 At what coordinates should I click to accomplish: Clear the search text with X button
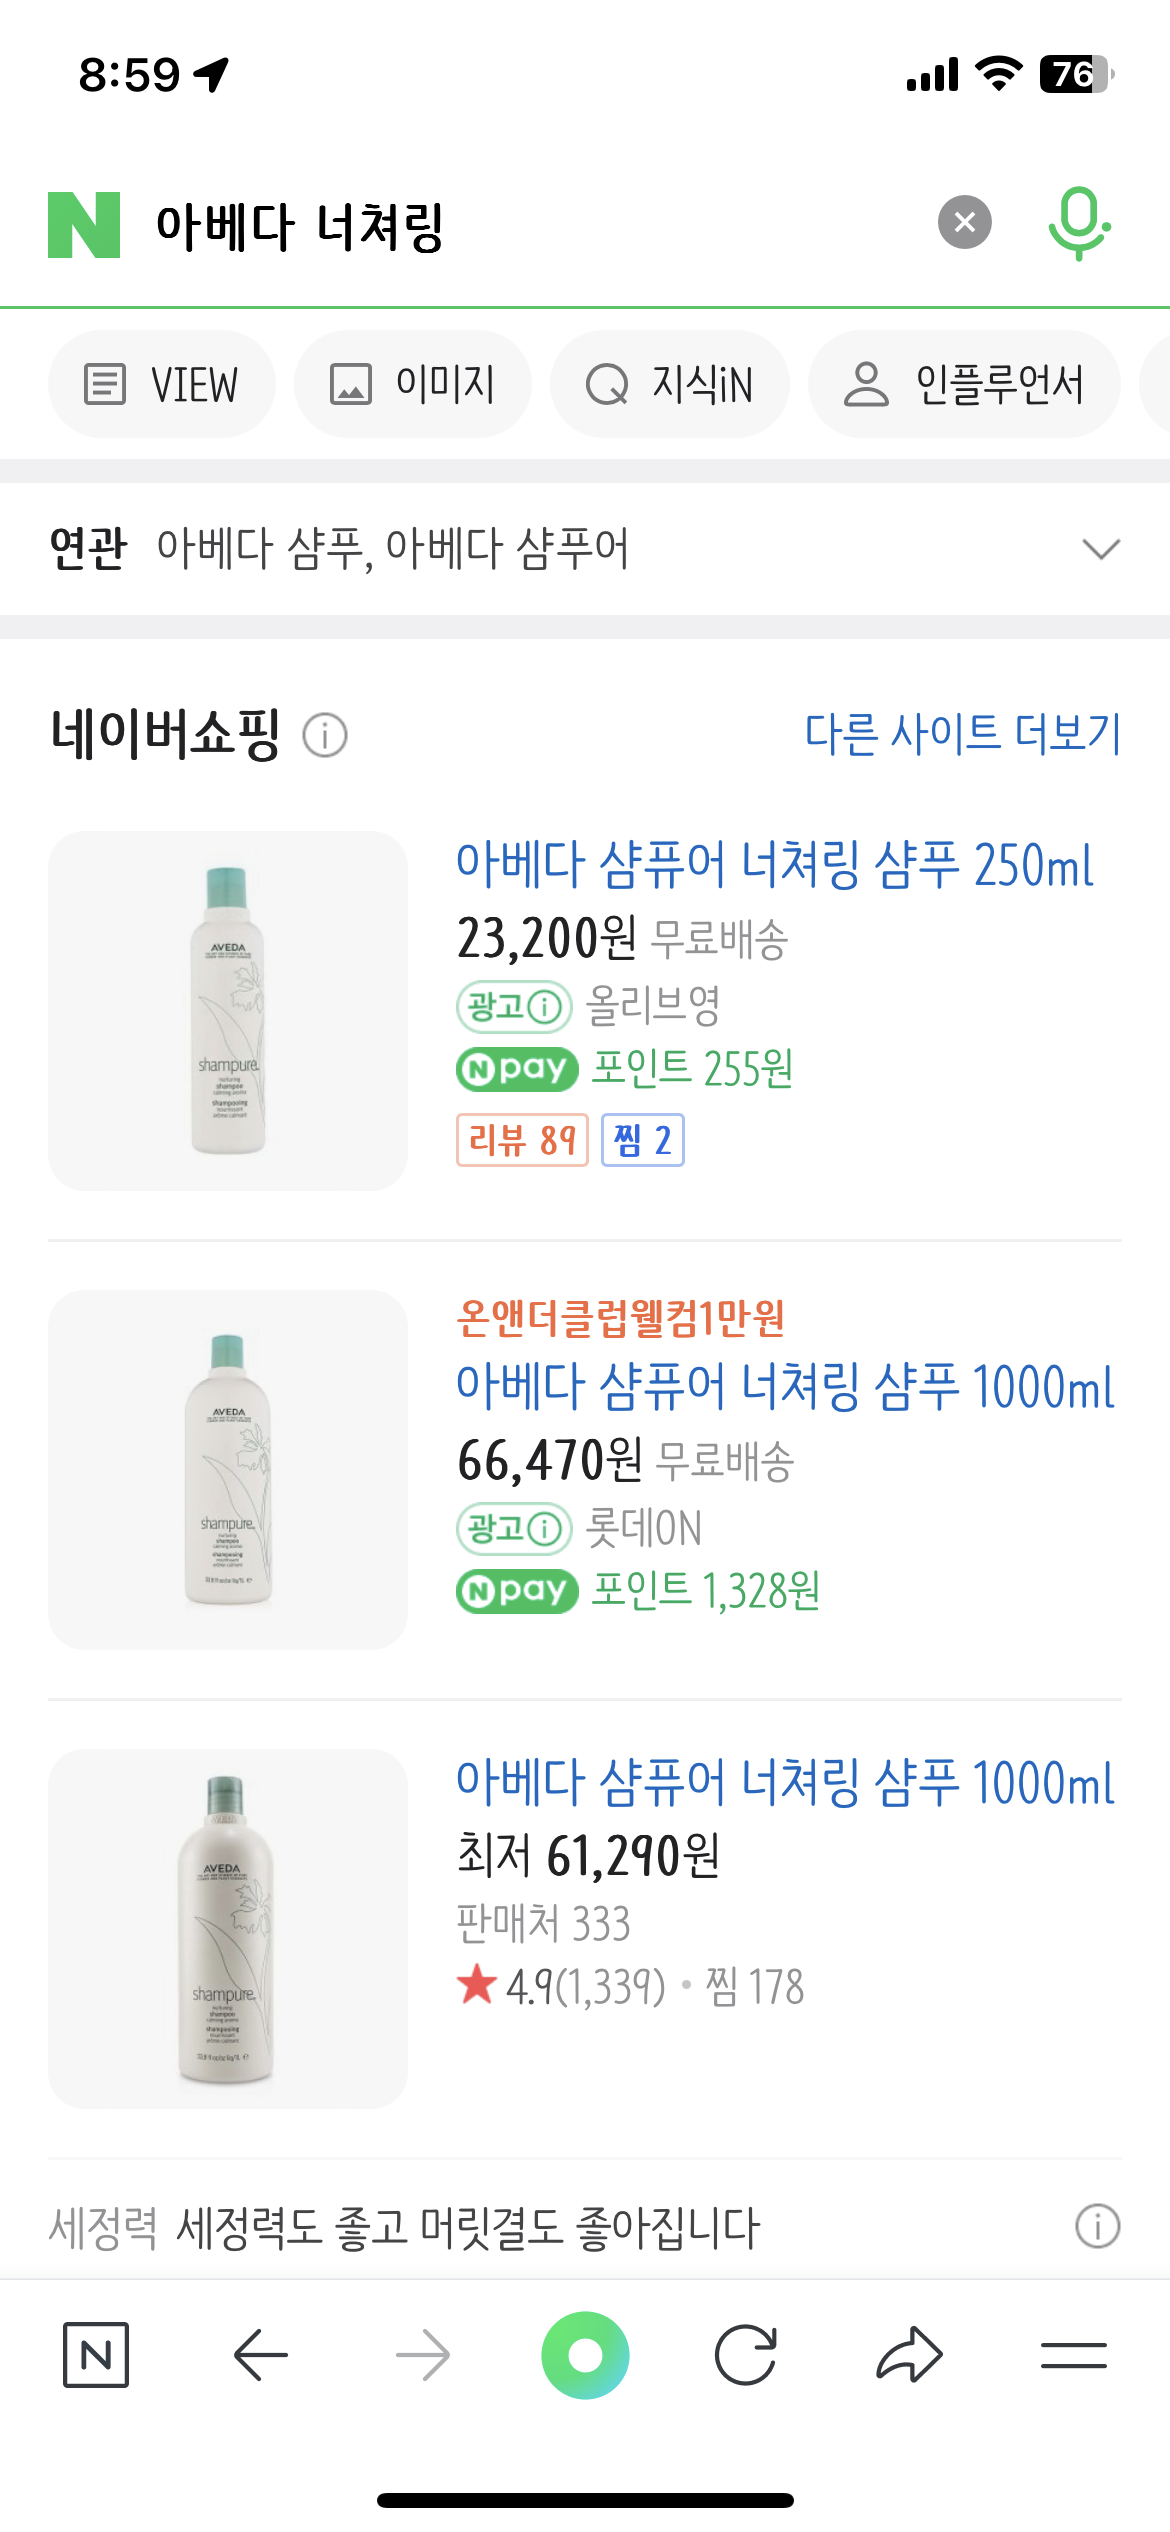(964, 222)
